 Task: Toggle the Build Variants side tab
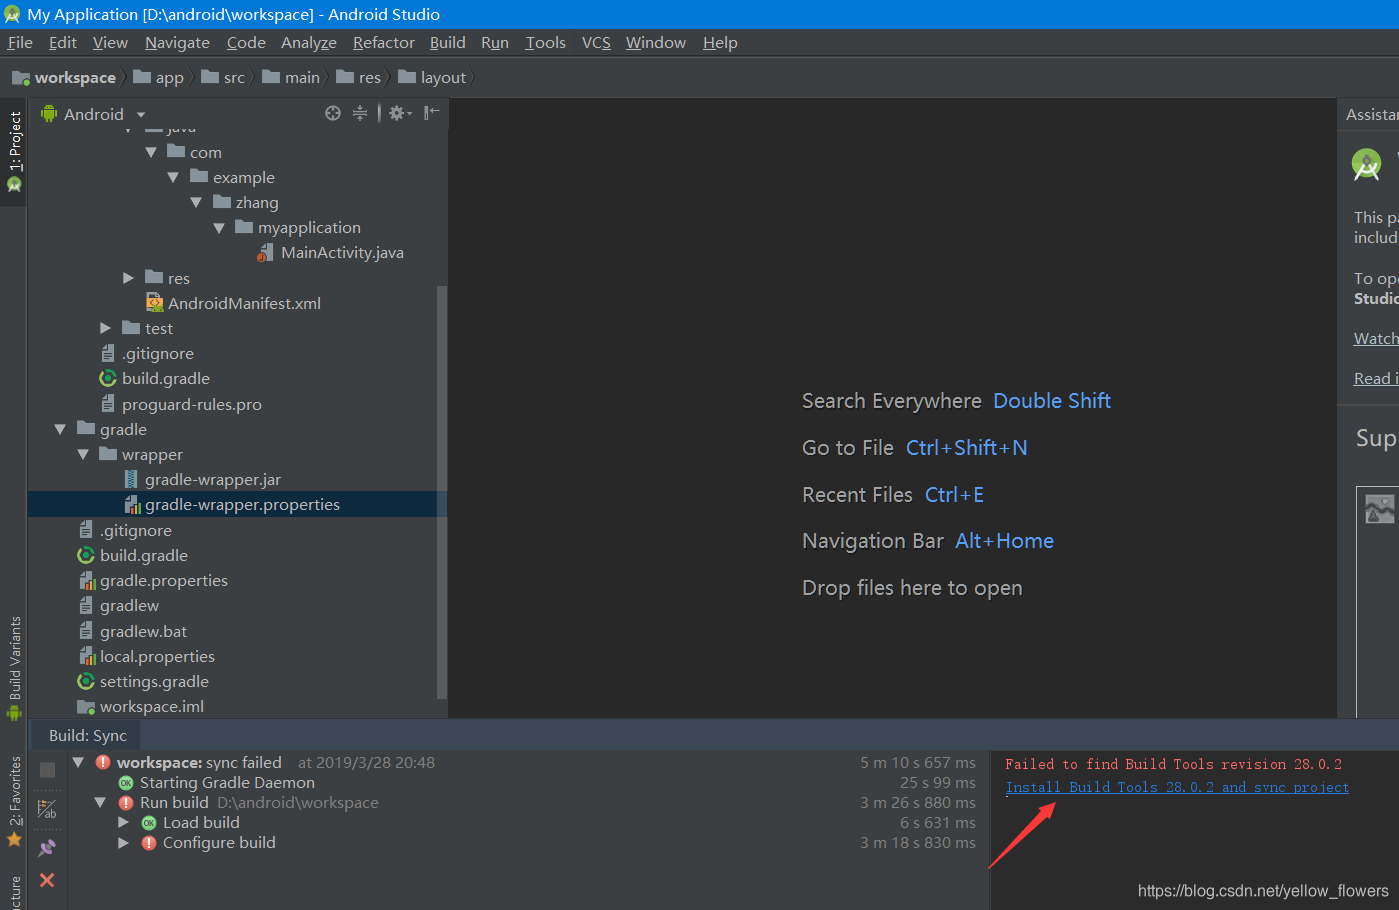click(x=14, y=668)
